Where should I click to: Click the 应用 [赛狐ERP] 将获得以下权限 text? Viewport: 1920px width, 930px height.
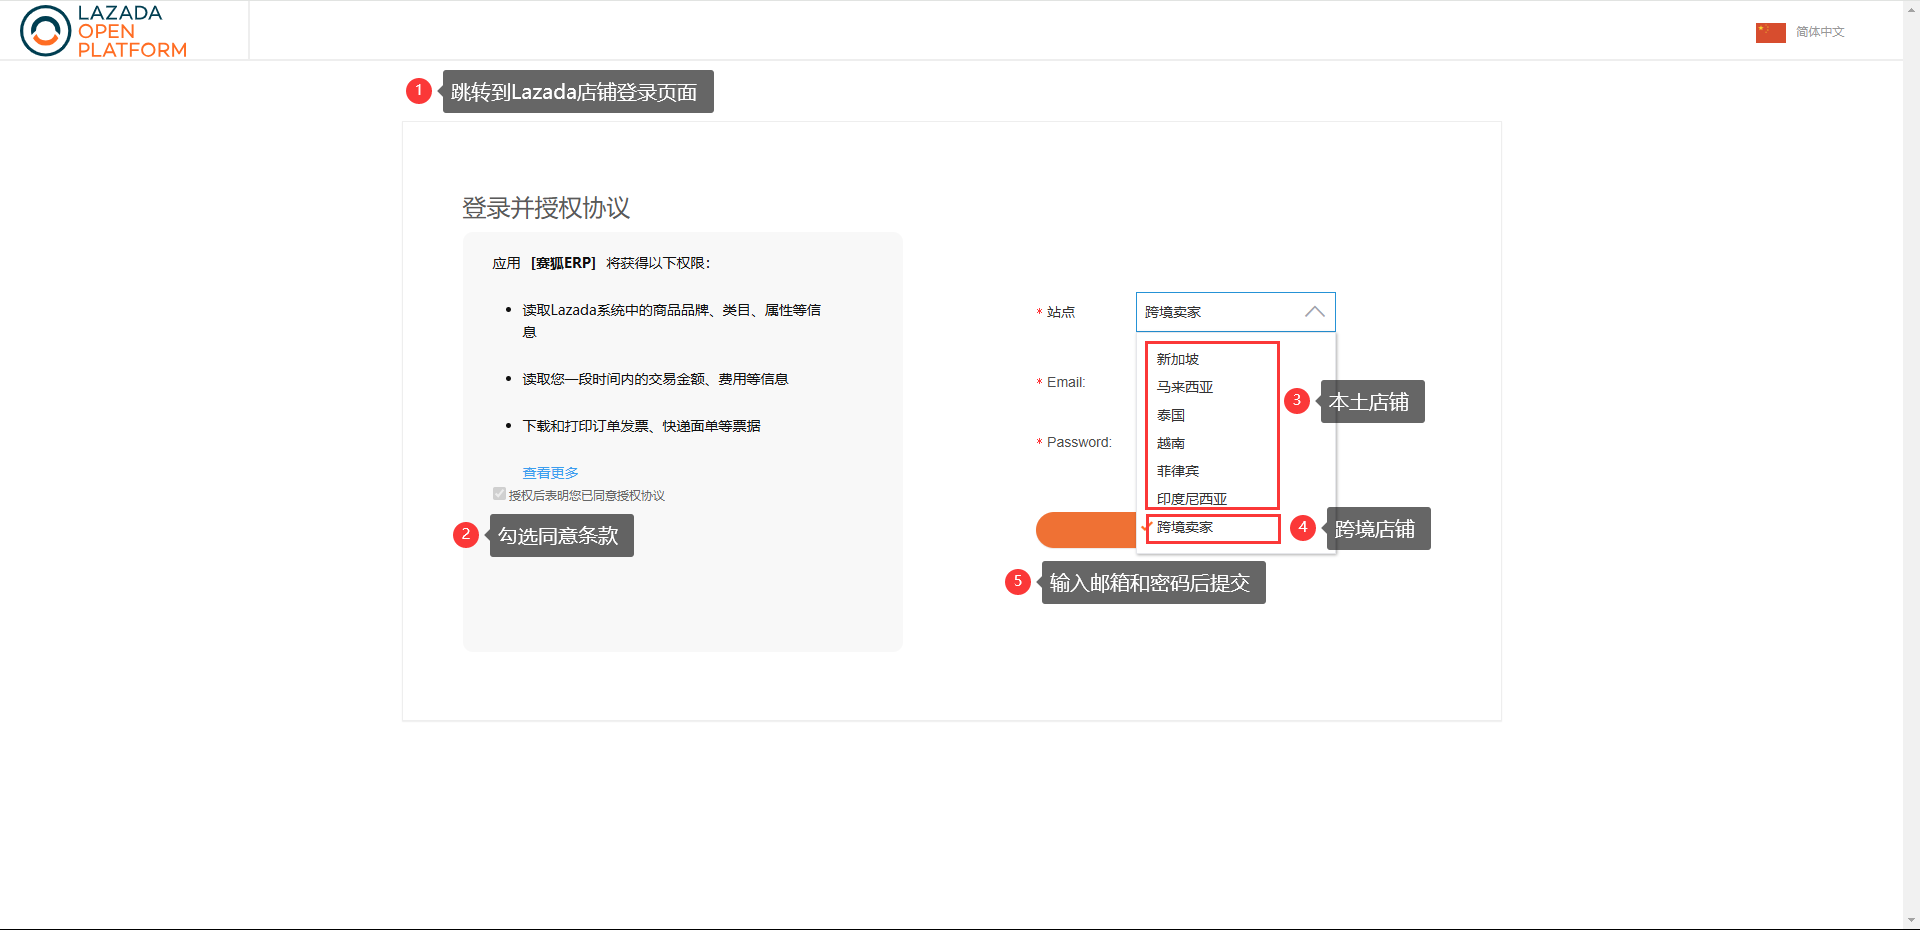point(601,263)
